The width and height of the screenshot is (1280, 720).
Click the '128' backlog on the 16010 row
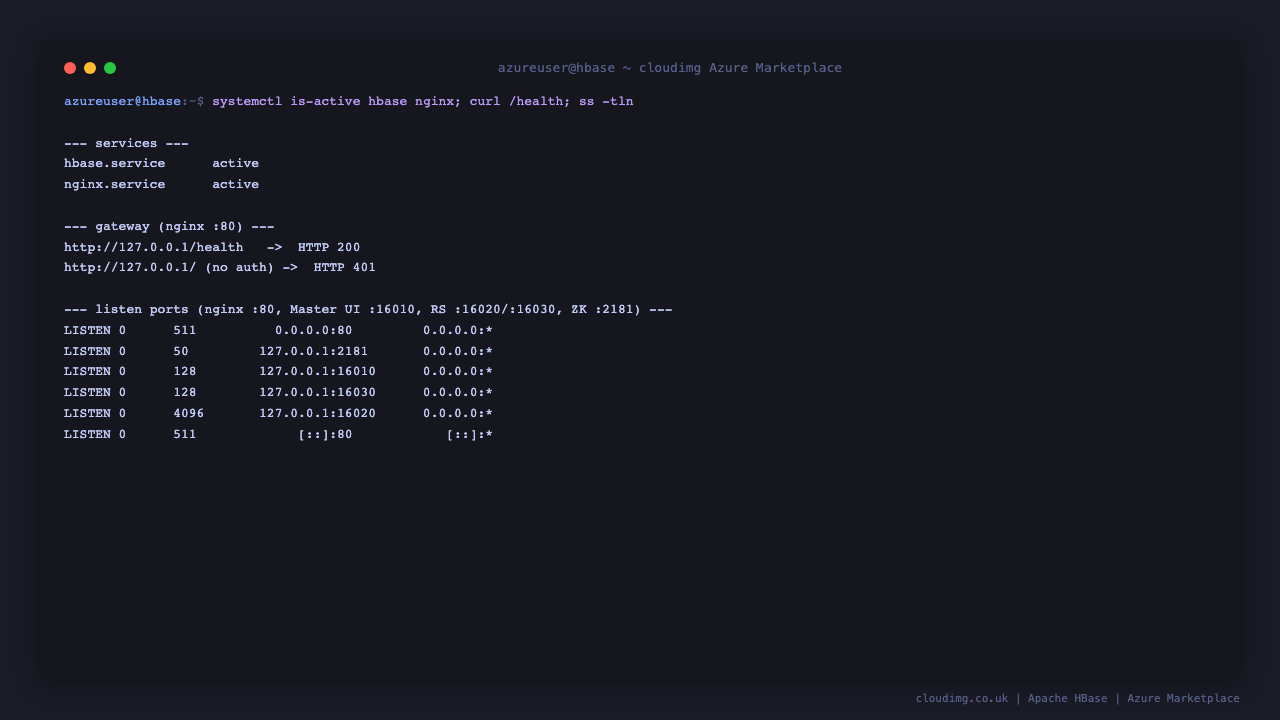pos(185,372)
